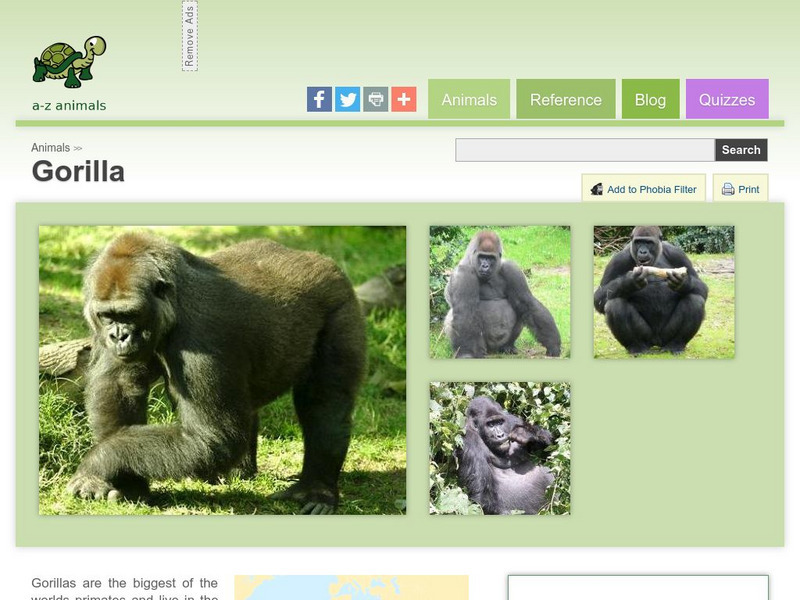The height and width of the screenshot is (600, 800).
Task: Share page via Twitter icon
Action: click(x=347, y=99)
